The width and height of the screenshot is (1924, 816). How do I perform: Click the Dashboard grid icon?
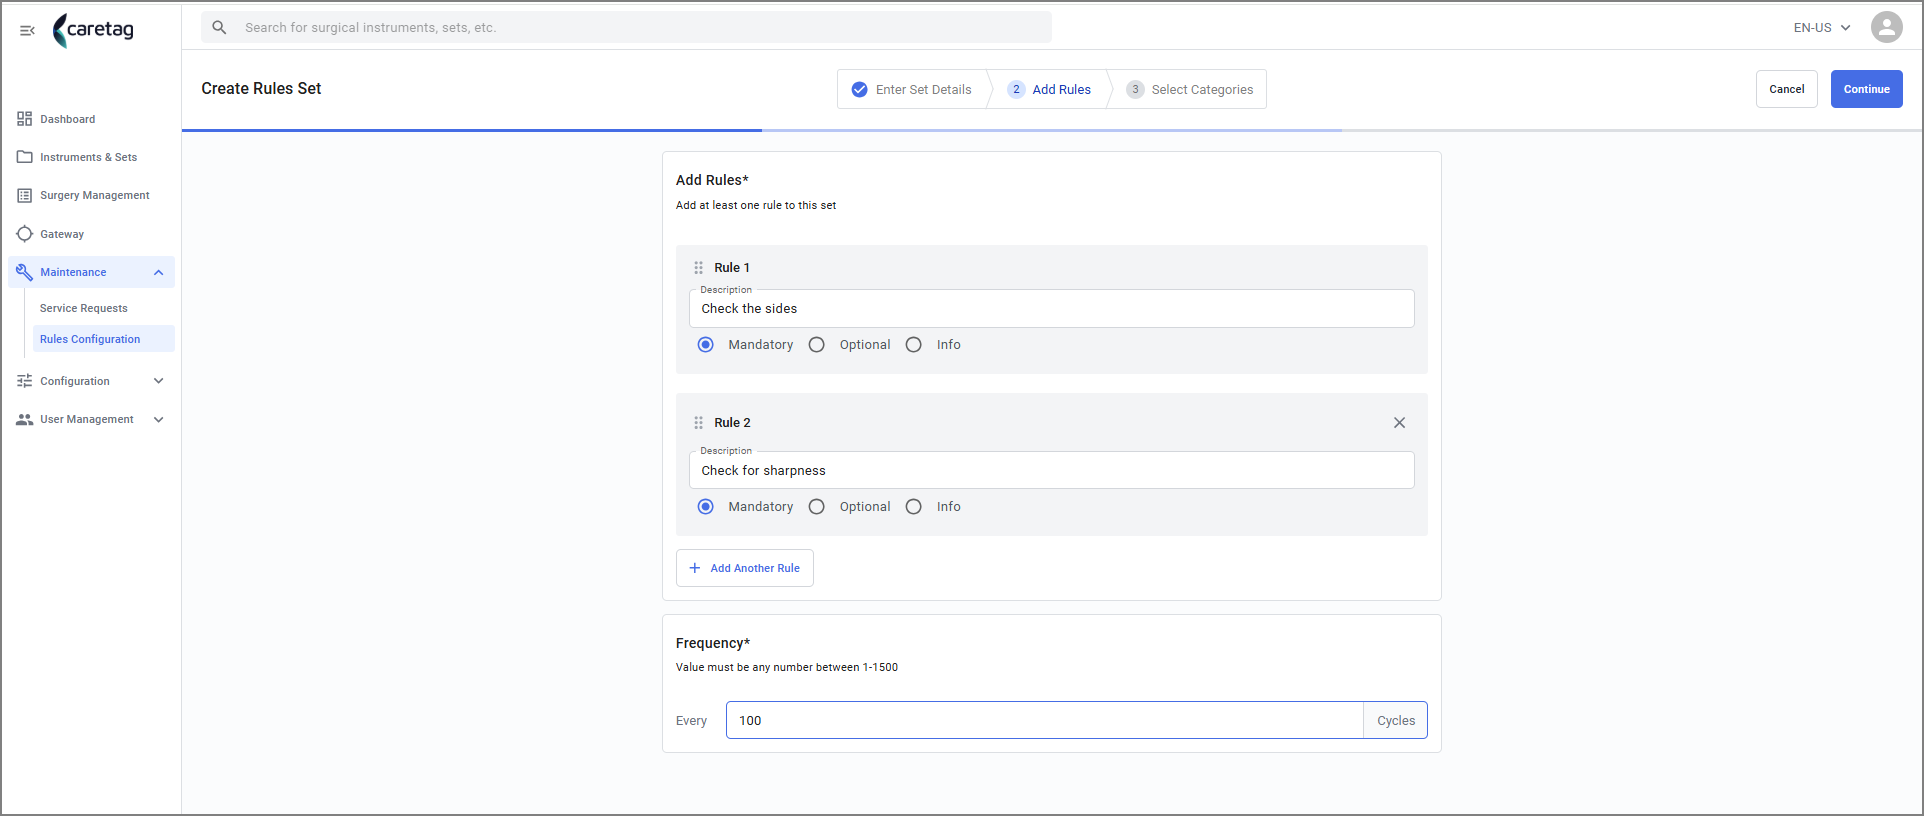(25, 119)
